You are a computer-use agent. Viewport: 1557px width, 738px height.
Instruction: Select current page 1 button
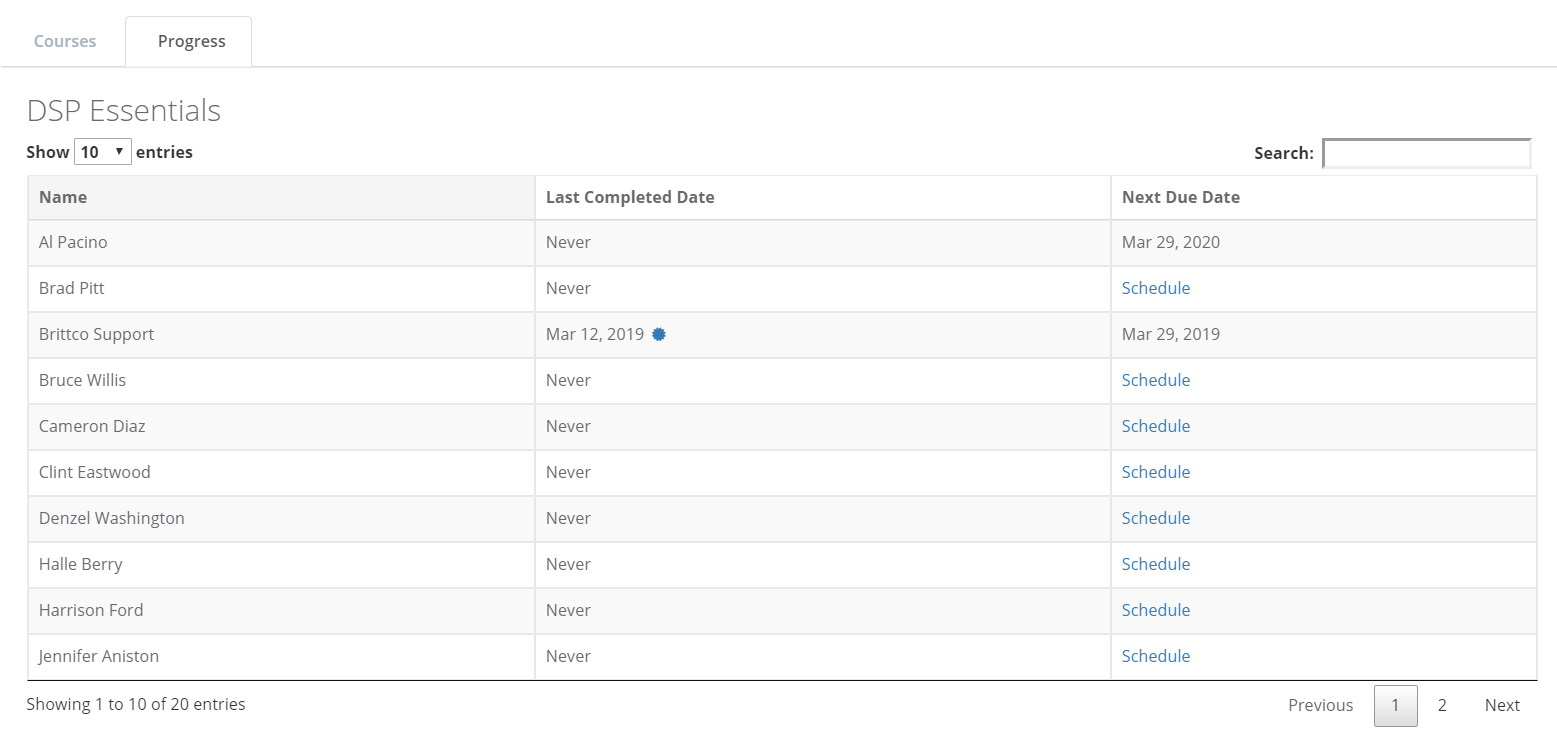[1395, 705]
